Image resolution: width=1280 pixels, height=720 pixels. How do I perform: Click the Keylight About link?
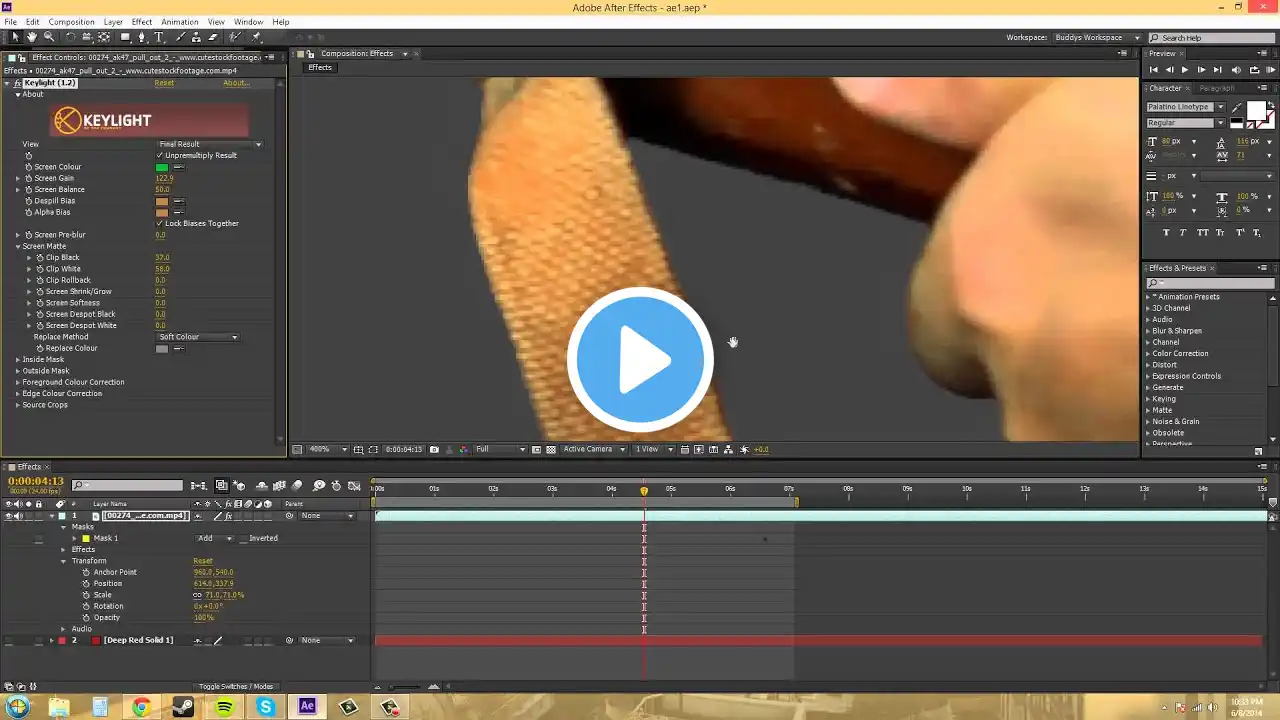(236, 83)
